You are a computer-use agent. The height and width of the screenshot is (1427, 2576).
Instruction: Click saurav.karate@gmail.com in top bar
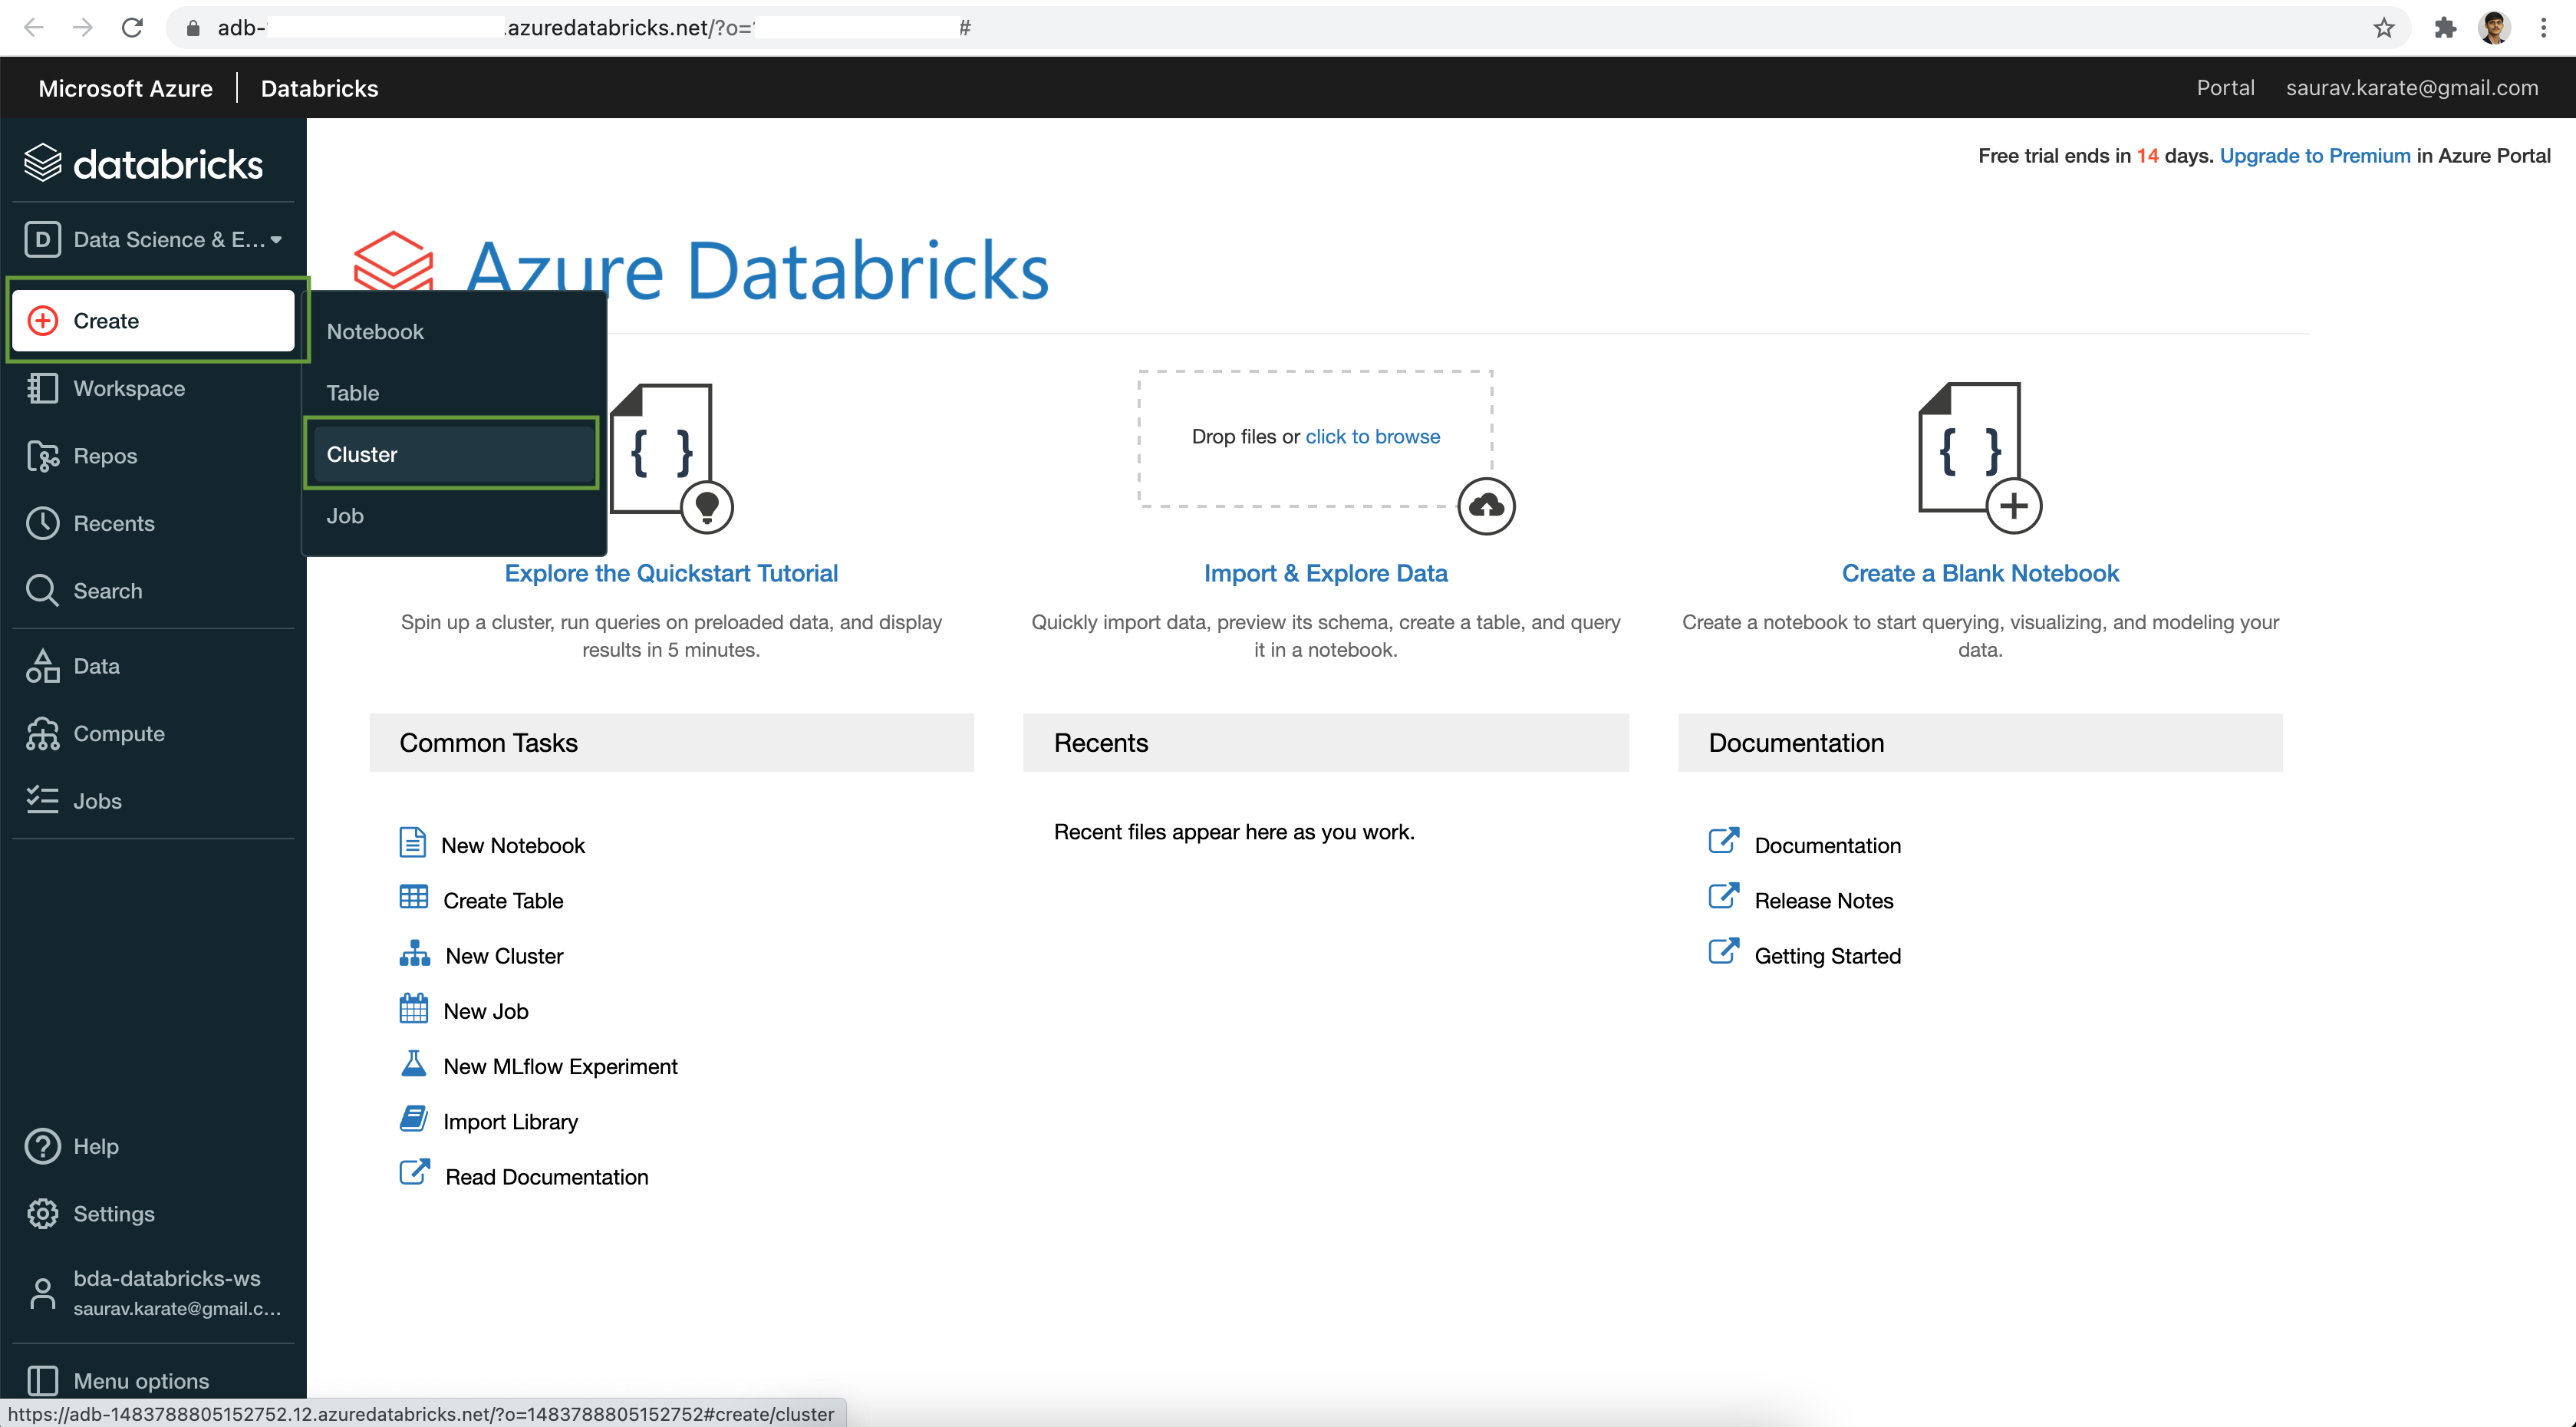pos(2412,88)
